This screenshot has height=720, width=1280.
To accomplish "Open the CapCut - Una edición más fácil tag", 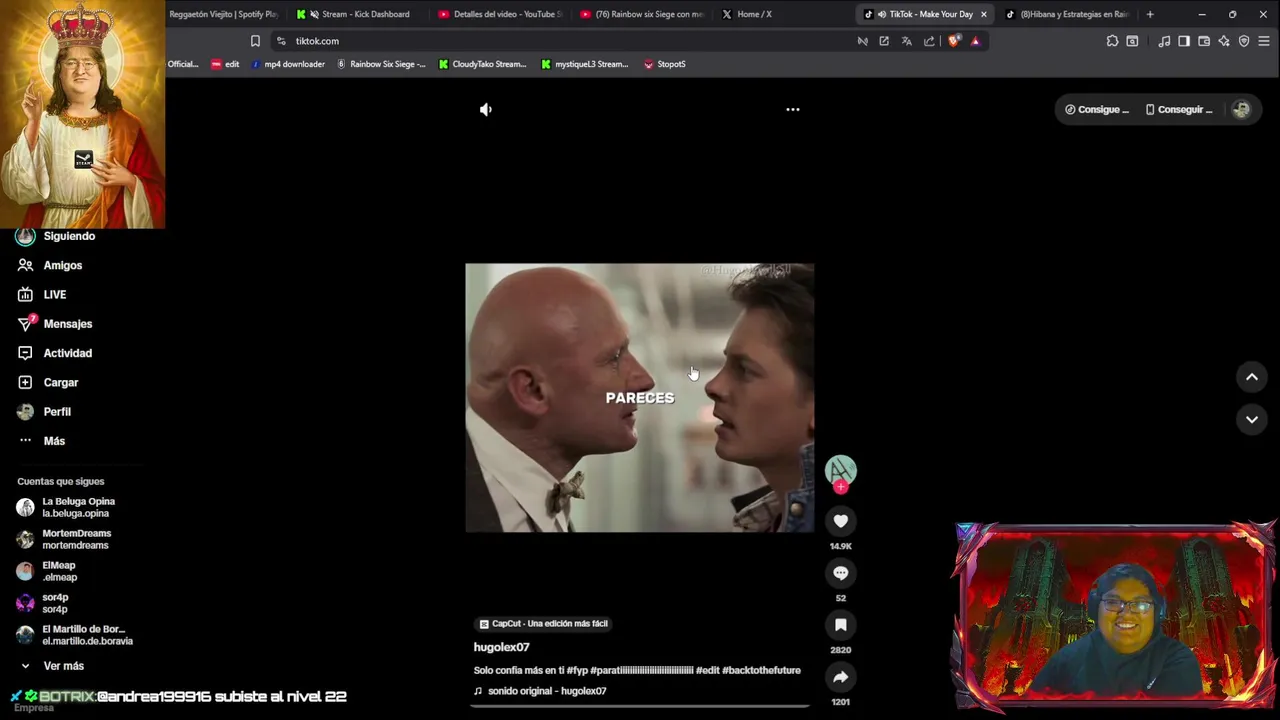I will pyautogui.click(x=543, y=624).
